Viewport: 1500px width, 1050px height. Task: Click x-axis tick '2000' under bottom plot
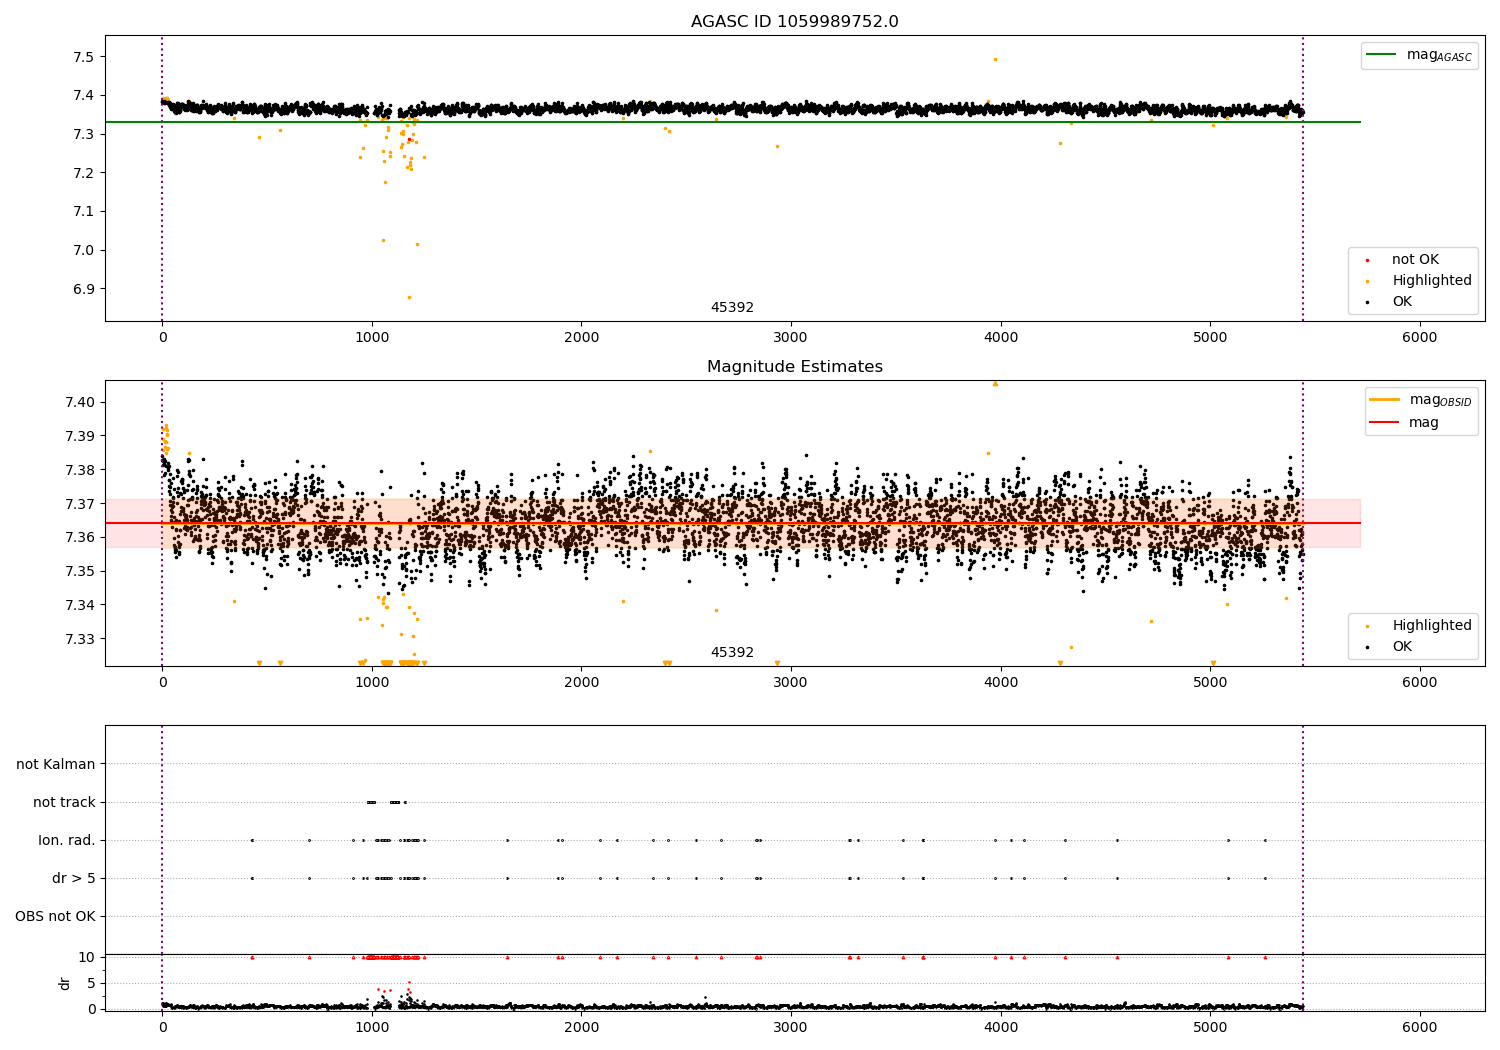(x=581, y=1028)
